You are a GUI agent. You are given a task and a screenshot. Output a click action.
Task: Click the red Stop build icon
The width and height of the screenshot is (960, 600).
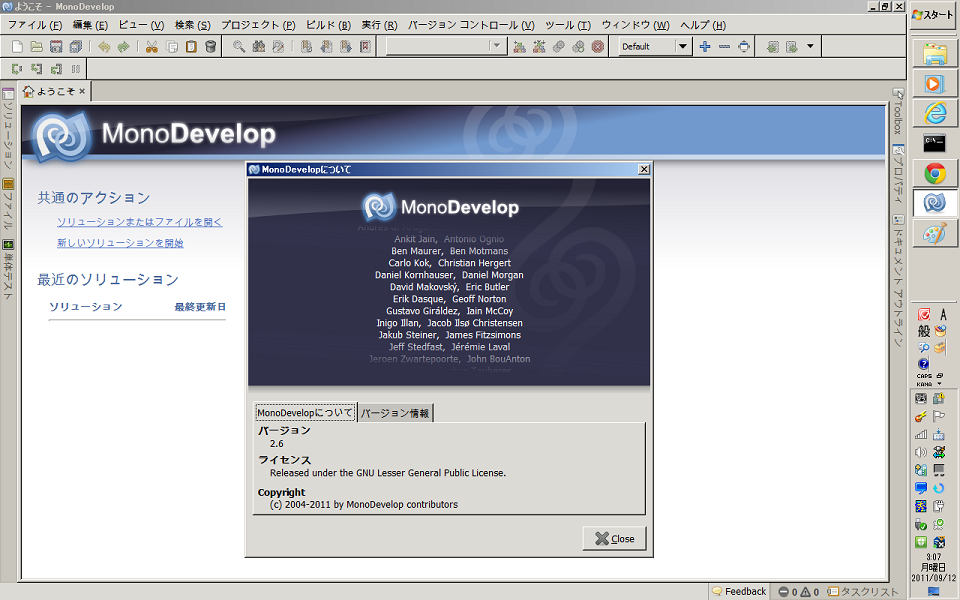pos(598,47)
